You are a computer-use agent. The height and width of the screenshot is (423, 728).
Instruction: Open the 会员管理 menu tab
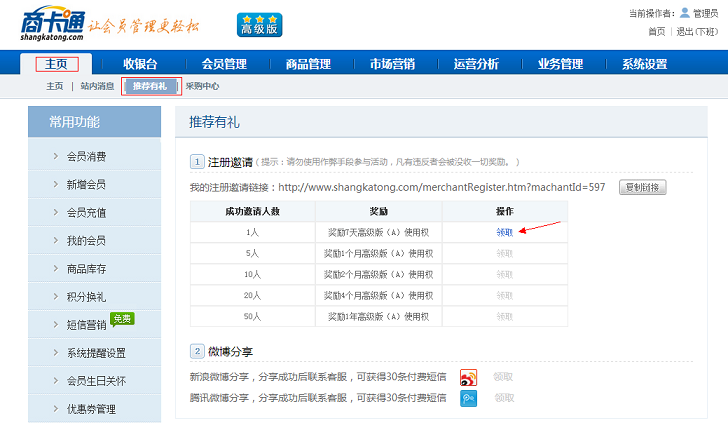tap(224, 64)
